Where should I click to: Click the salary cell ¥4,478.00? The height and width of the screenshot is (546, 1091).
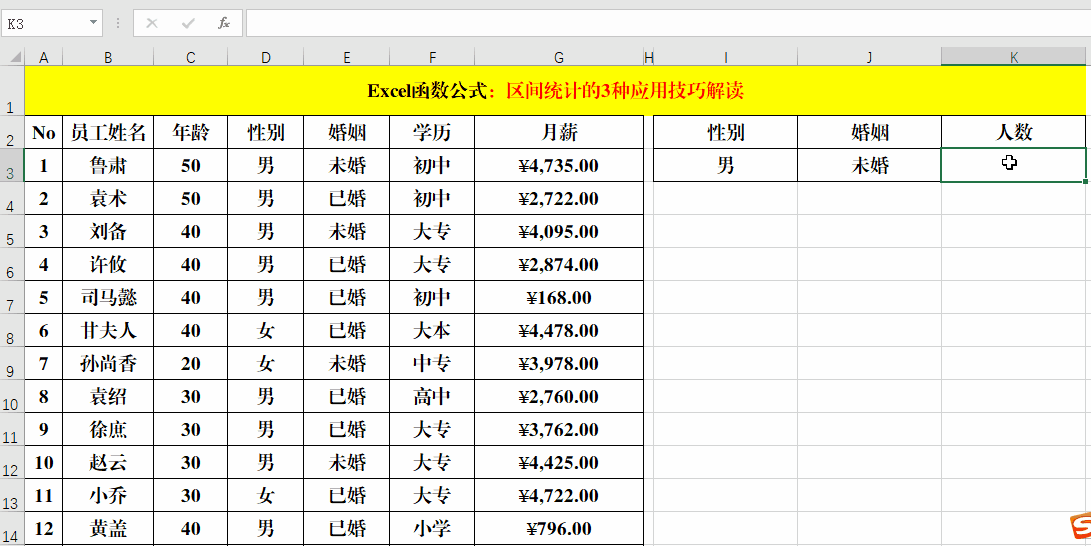[x=559, y=331]
